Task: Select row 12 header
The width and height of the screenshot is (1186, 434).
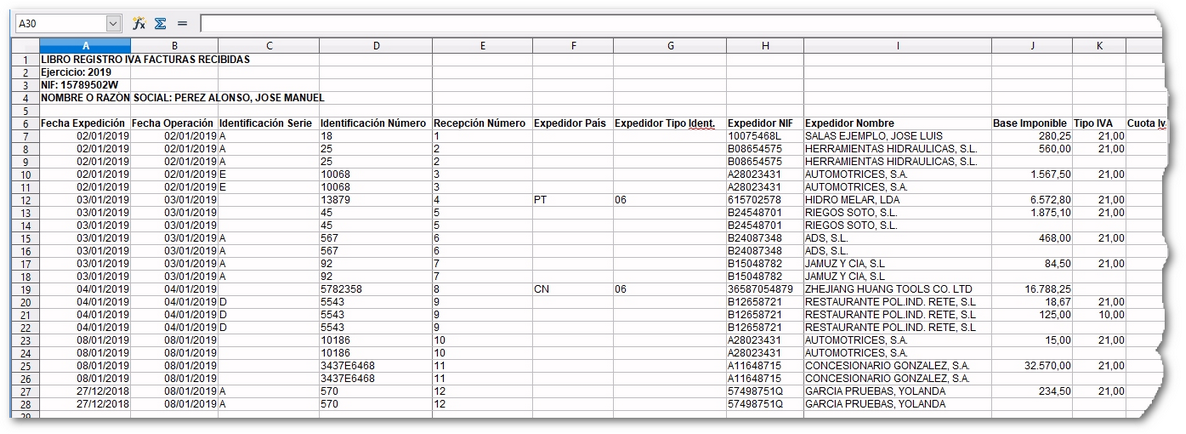Action: (25, 200)
